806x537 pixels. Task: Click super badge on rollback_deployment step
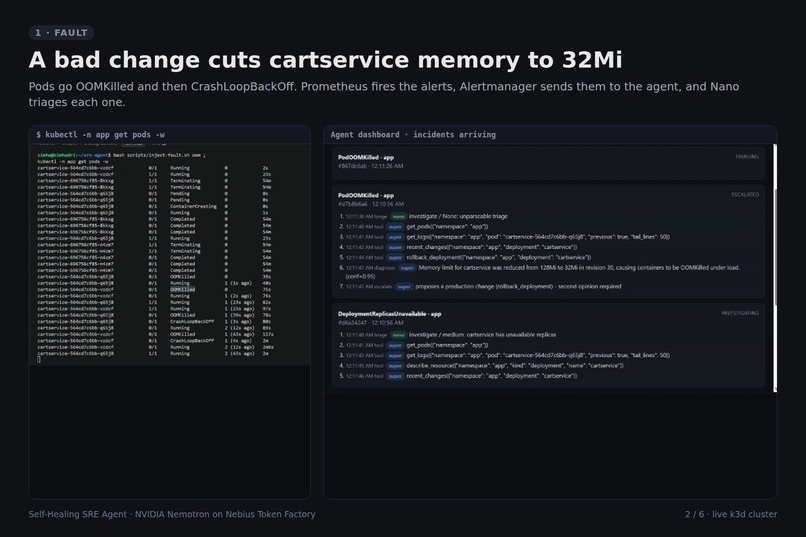point(395,257)
